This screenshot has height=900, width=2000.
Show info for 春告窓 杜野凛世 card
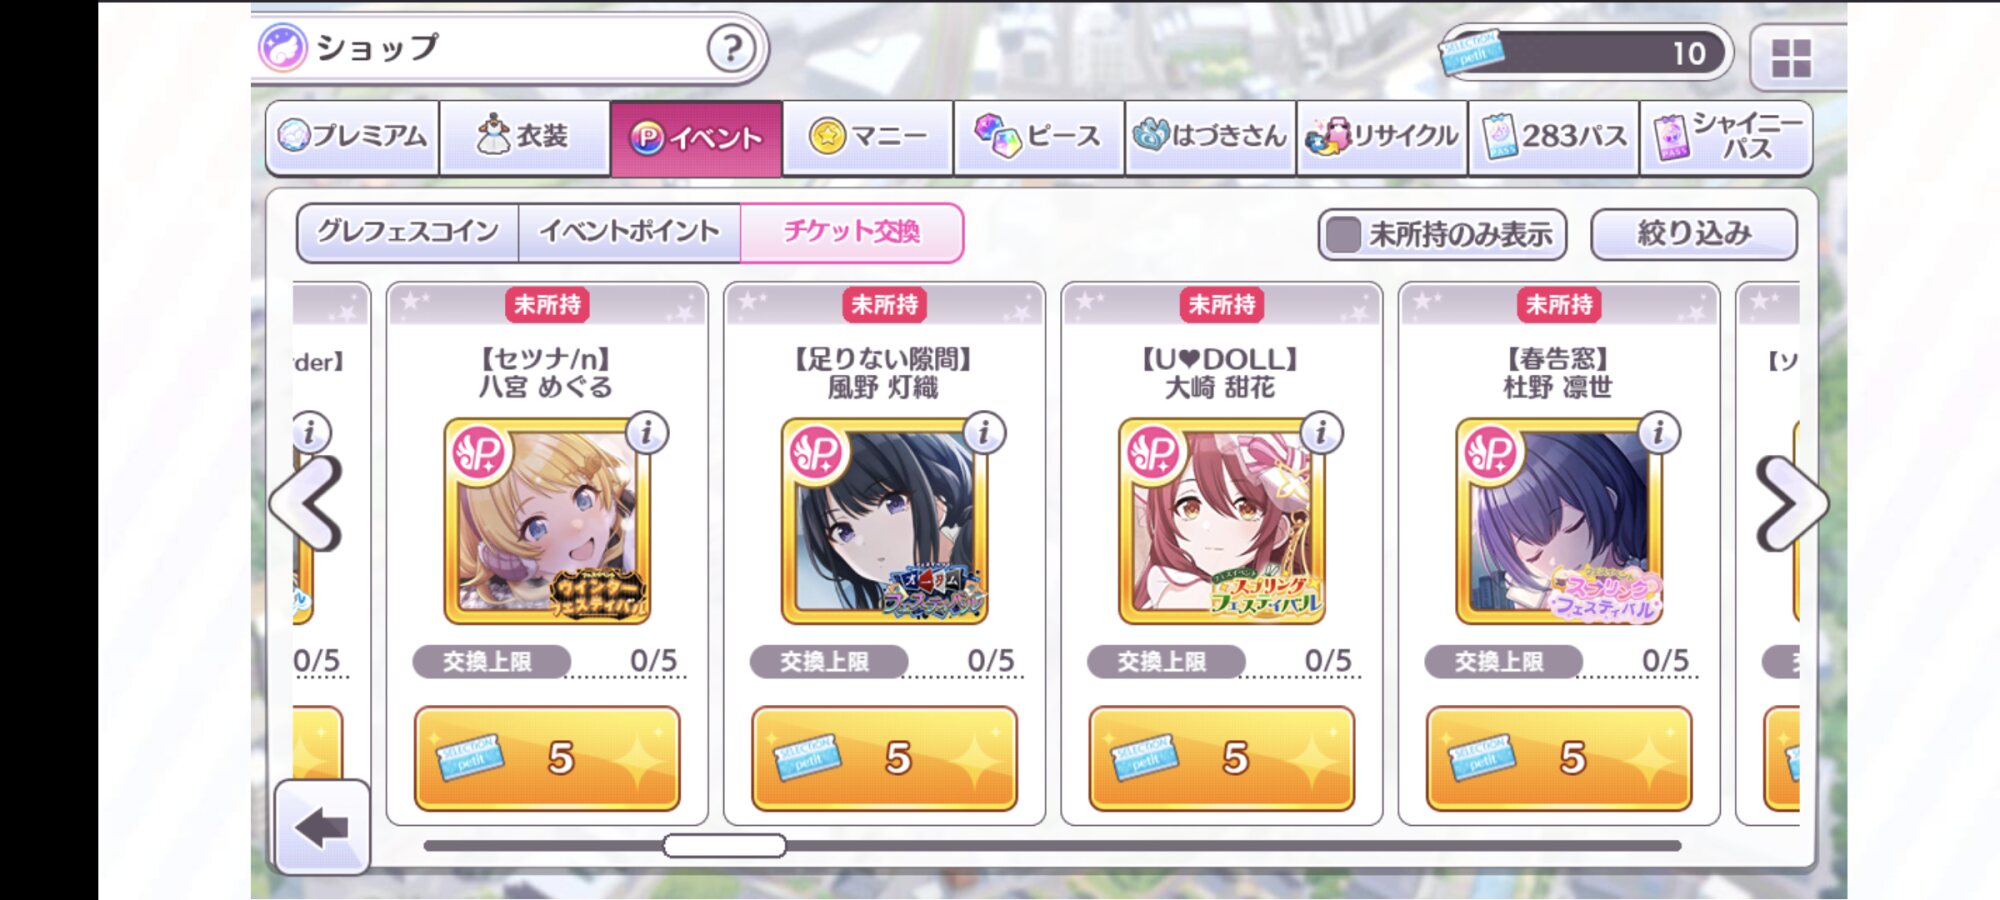pyautogui.click(x=1658, y=433)
